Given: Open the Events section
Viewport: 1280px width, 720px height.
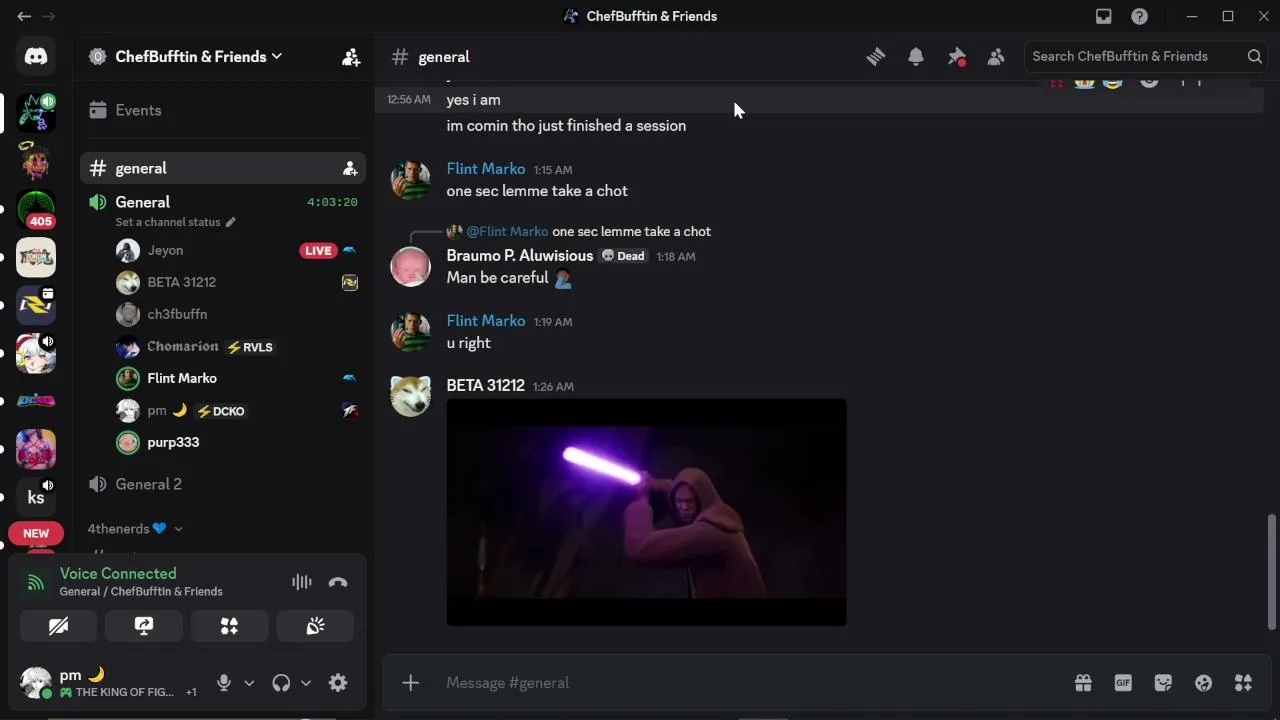Looking at the screenshot, I should pyautogui.click(x=223, y=111).
